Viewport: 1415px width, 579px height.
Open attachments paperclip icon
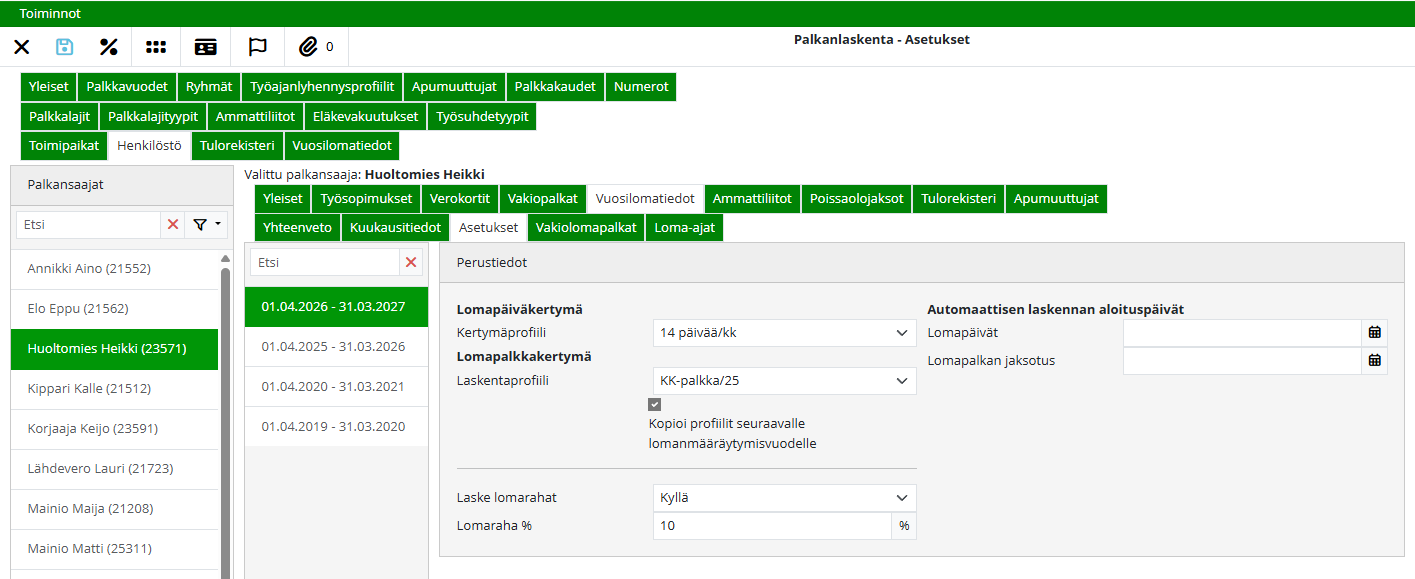pyautogui.click(x=309, y=46)
